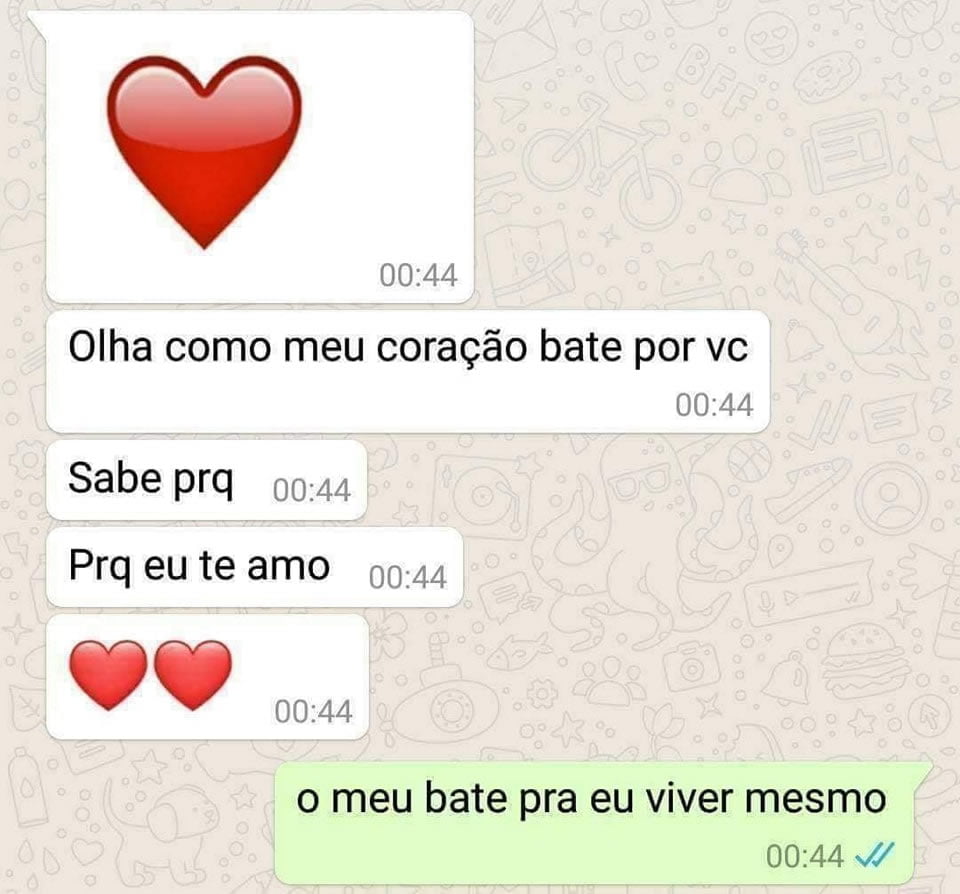
Task: Click the timestamp beside 'Prq eu te amo'
Action: pyautogui.click(x=408, y=577)
